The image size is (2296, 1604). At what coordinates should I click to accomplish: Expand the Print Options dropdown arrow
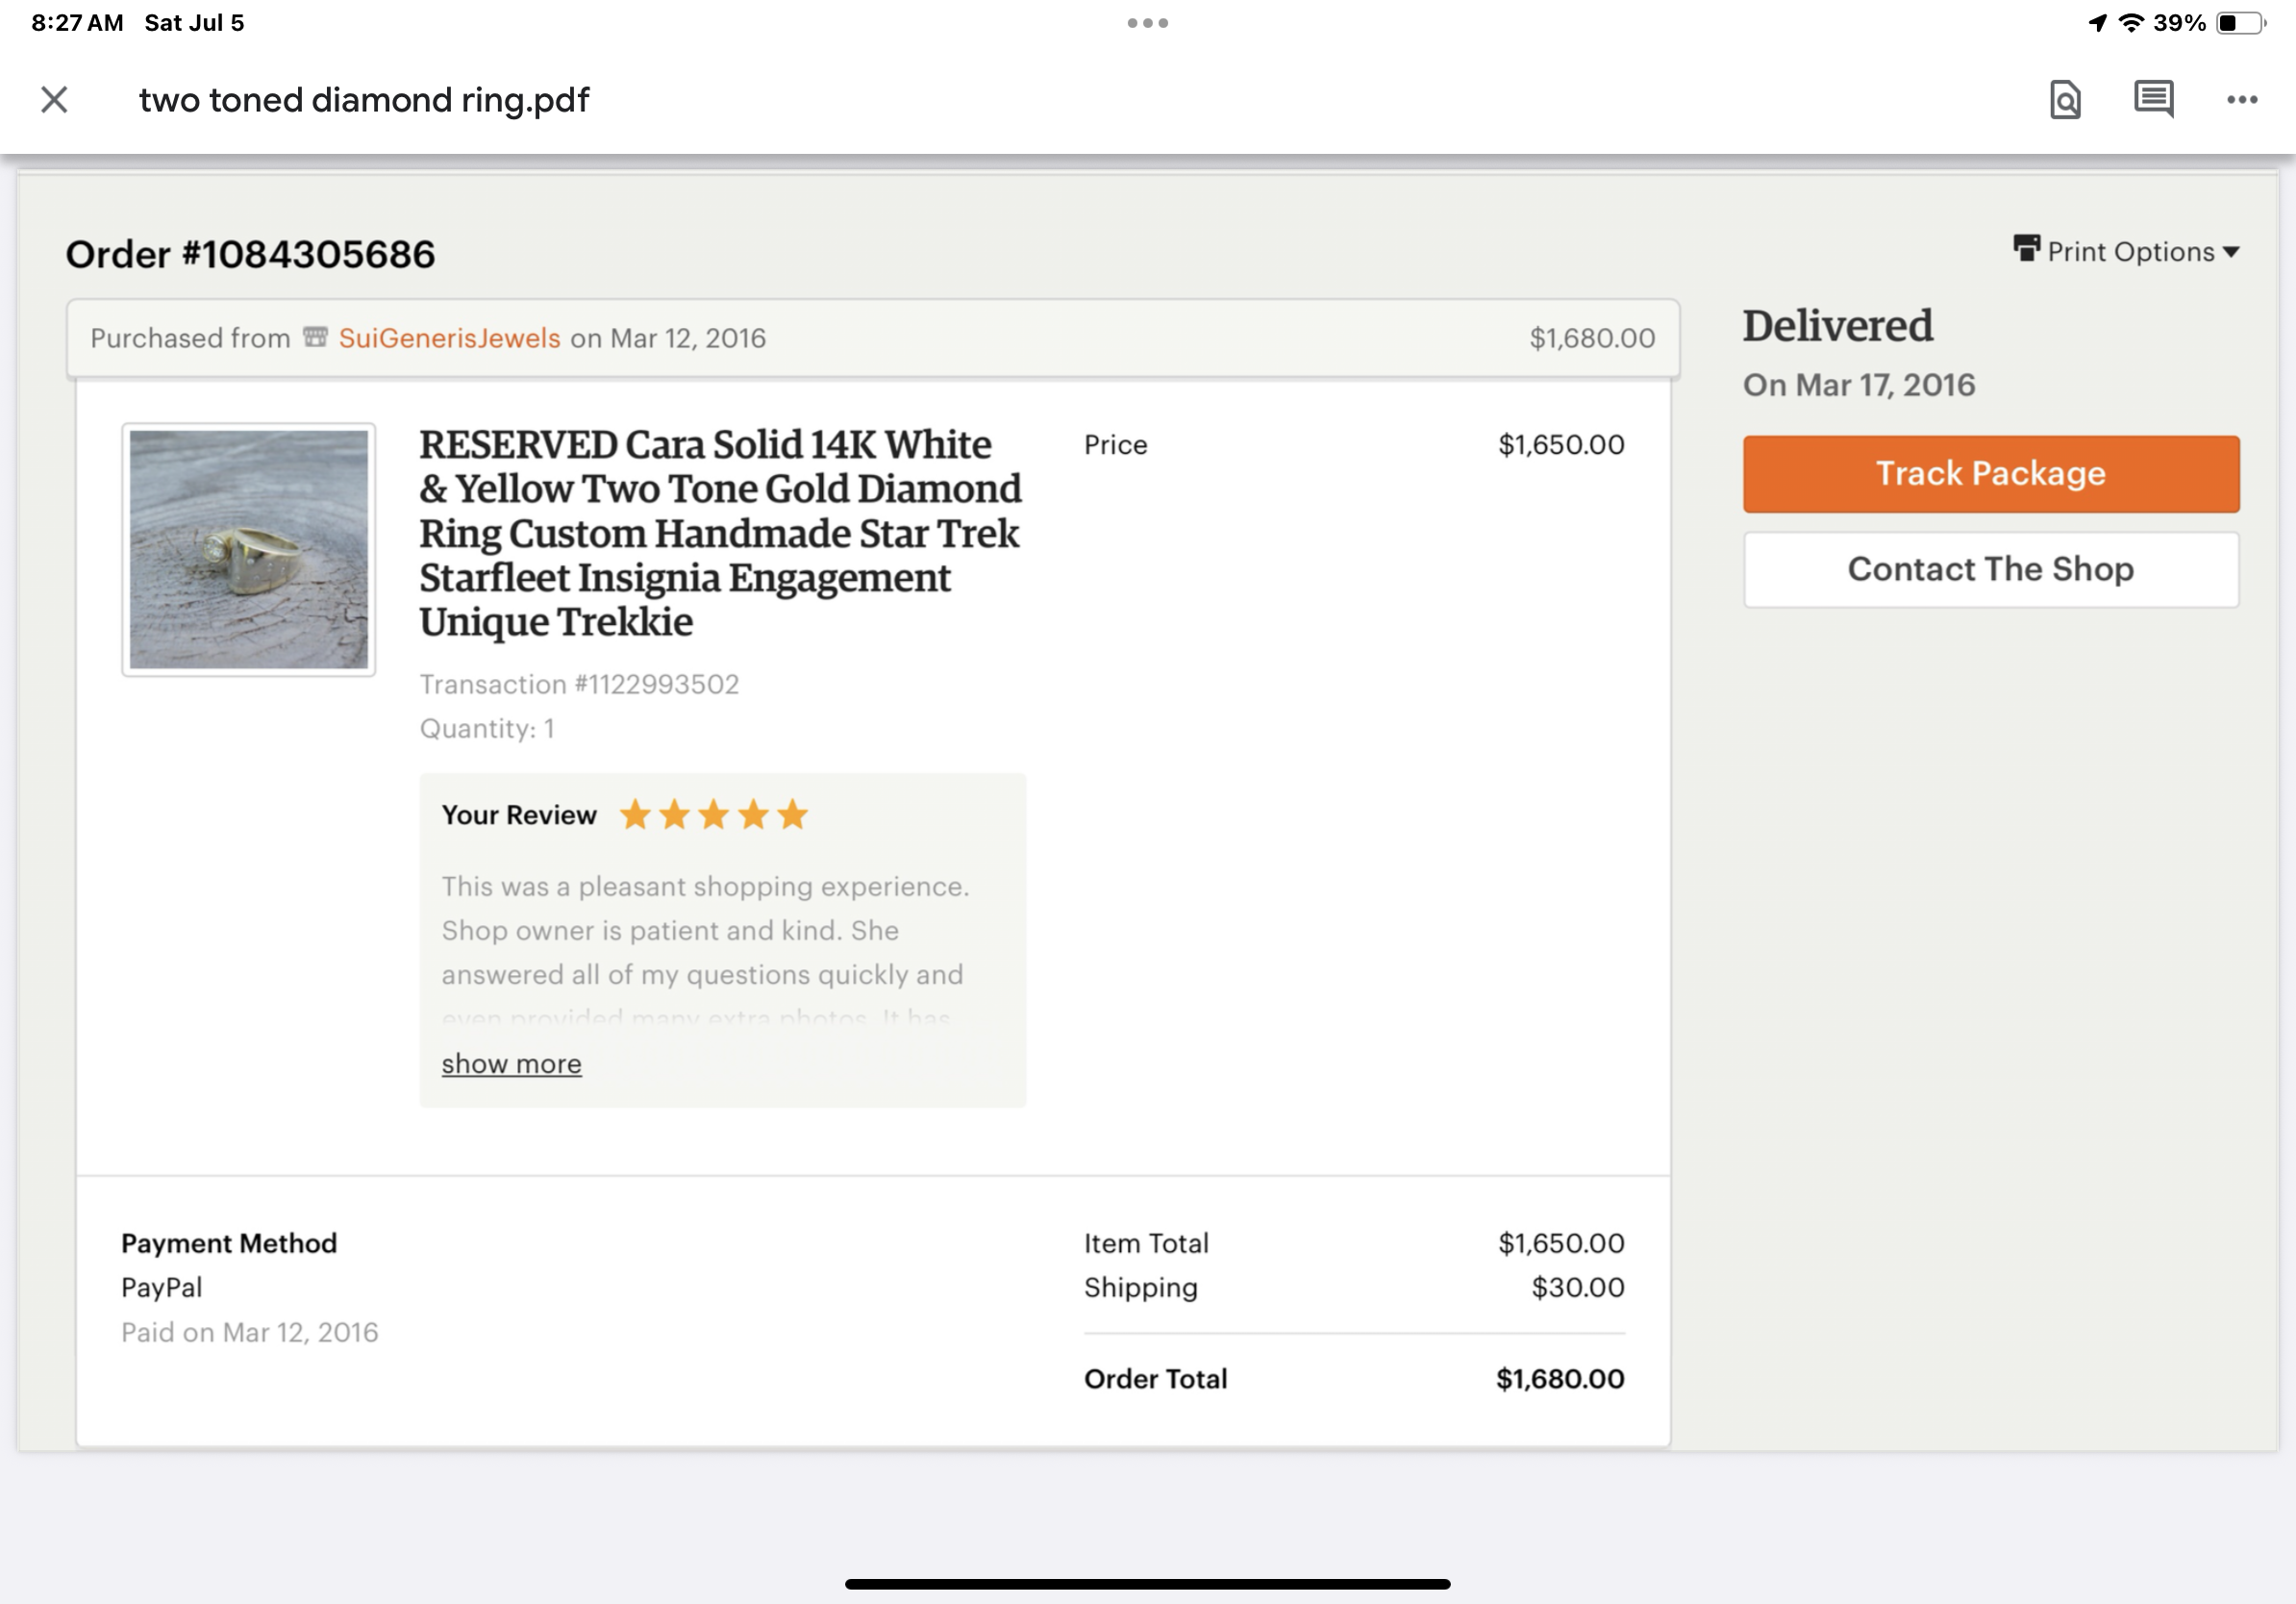(2231, 252)
